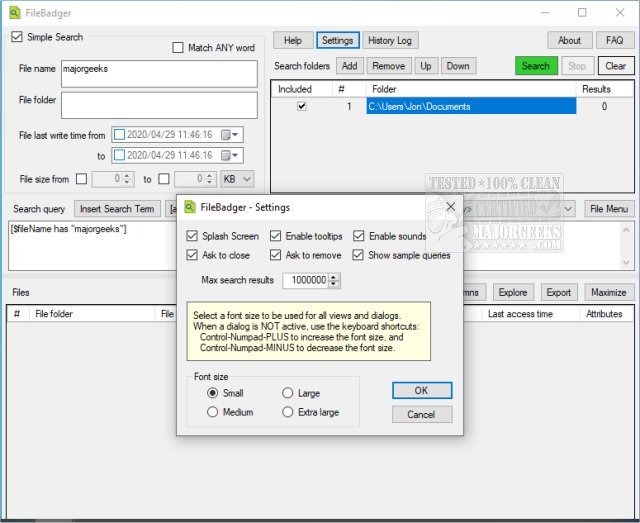Screen dimensions: 640x523
Task: Open calendar for File last write time from
Action: point(230,135)
